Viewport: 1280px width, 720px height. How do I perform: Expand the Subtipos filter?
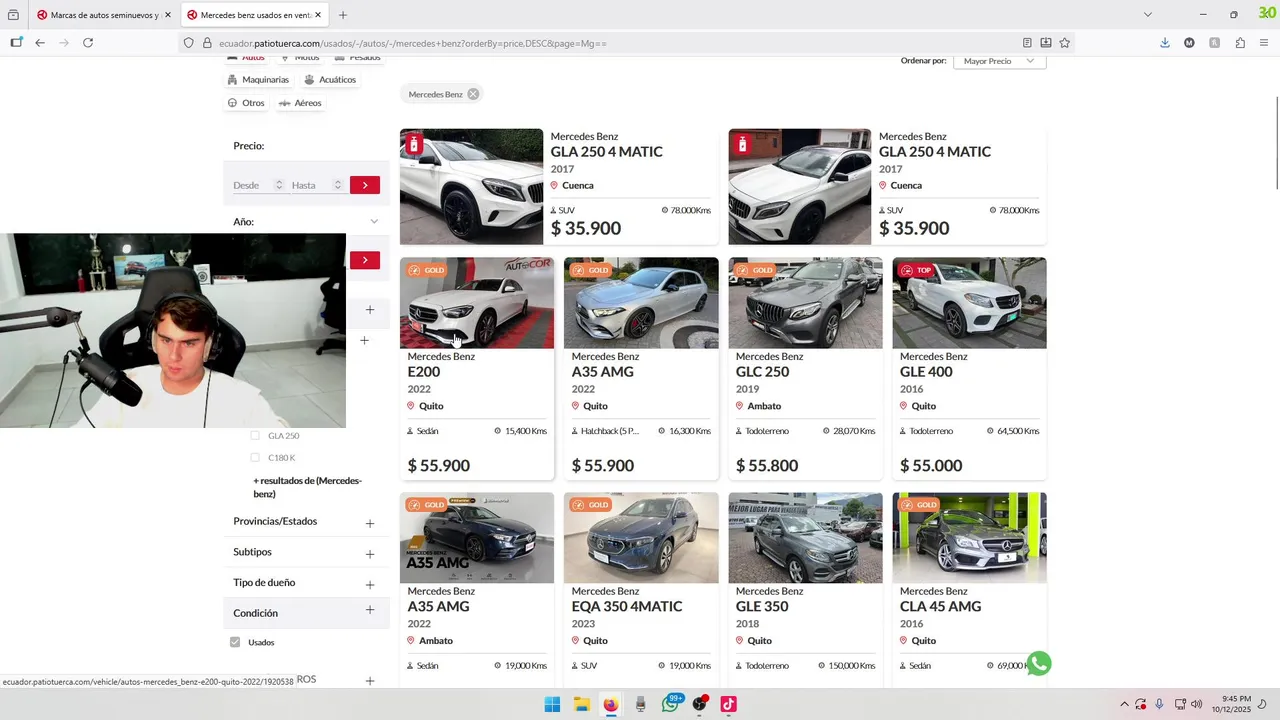[x=370, y=554]
